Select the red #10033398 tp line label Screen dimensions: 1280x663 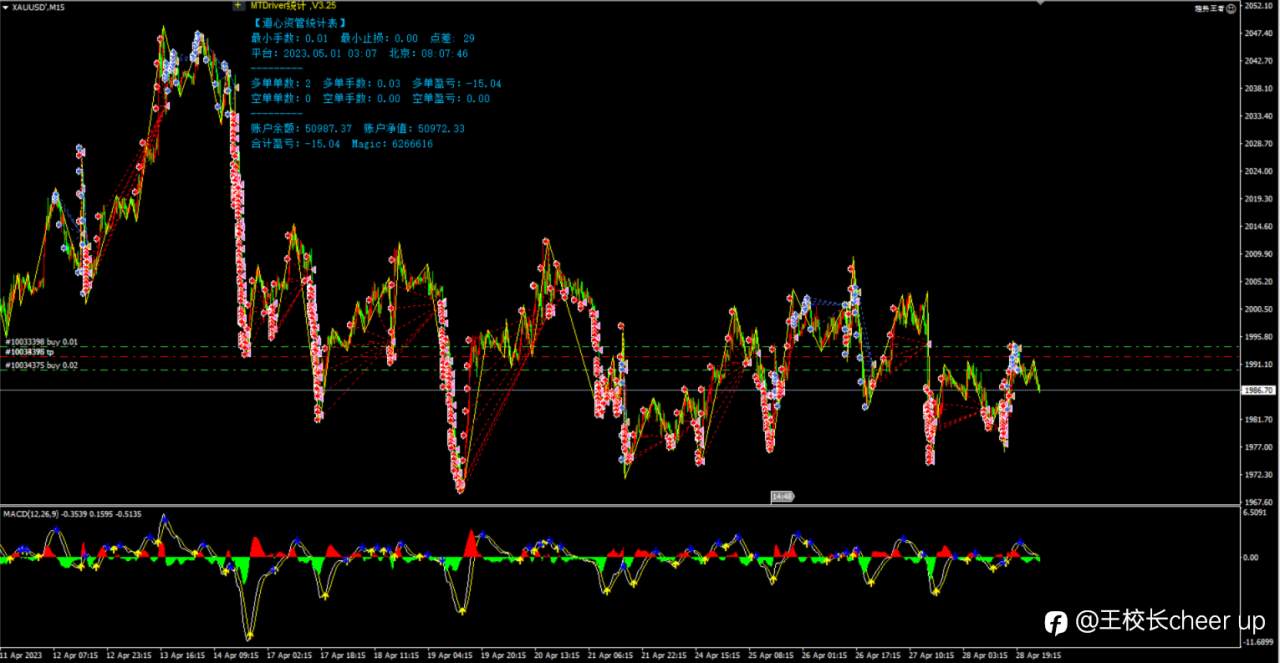point(28,352)
